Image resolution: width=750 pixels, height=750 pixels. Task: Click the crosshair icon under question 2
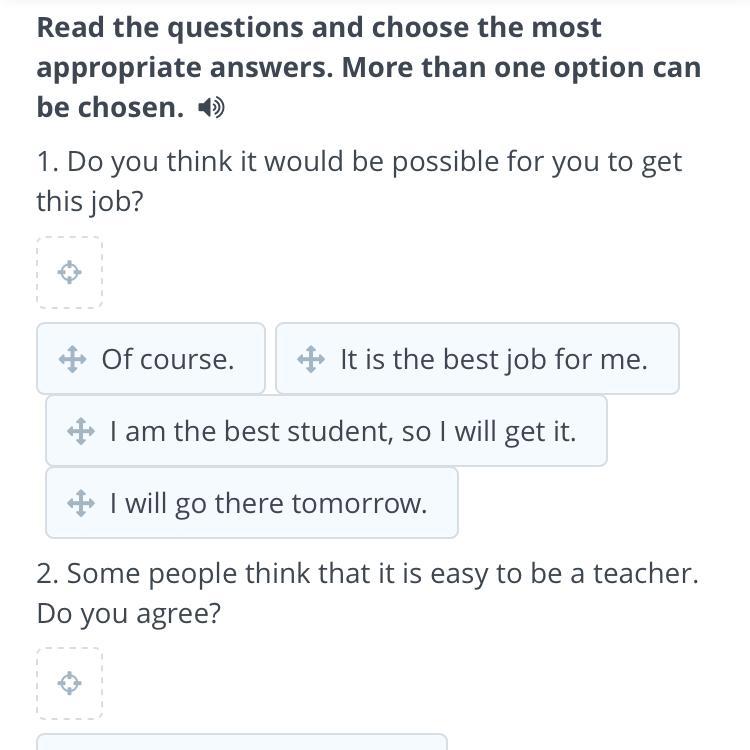[69, 683]
